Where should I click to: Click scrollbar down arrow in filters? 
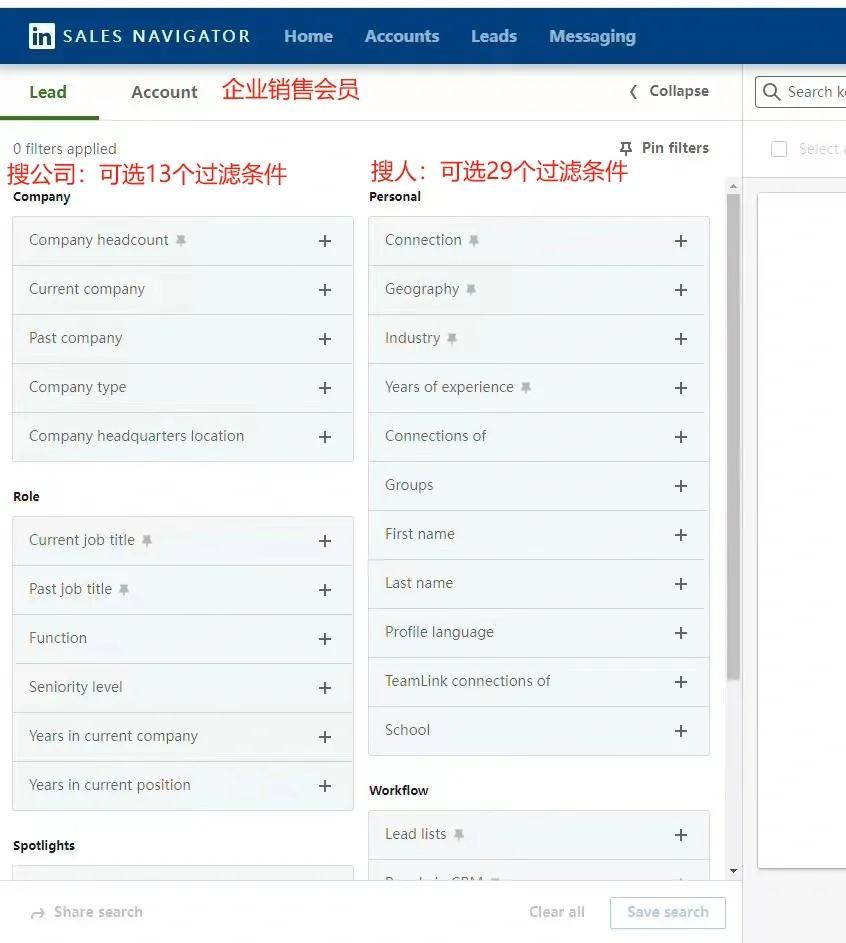733,871
